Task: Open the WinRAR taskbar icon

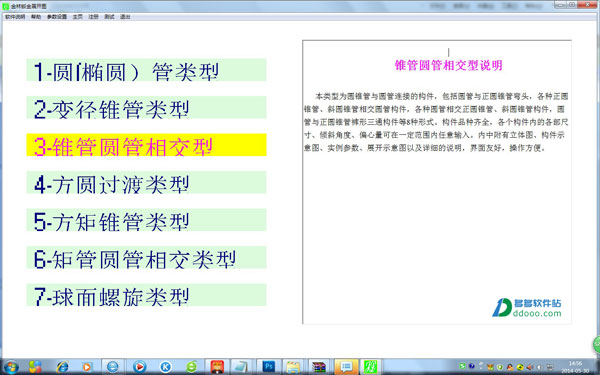Action: (318, 367)
